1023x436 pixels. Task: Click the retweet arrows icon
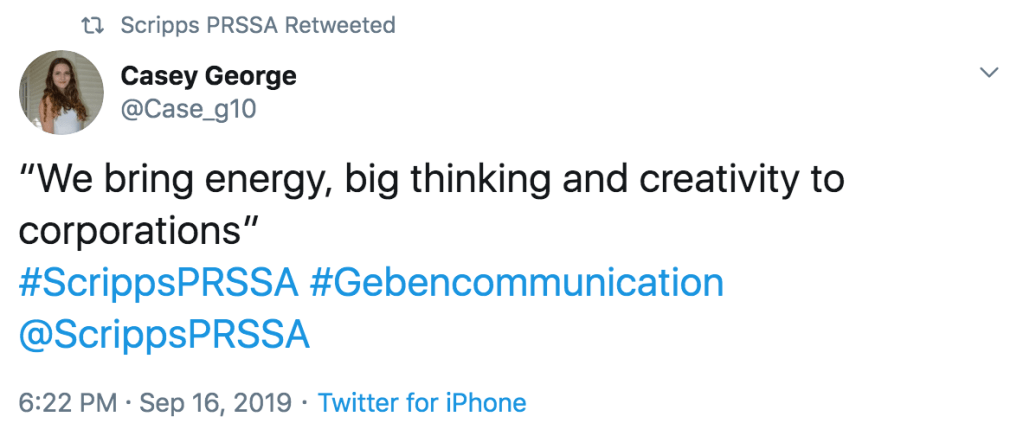93,25
